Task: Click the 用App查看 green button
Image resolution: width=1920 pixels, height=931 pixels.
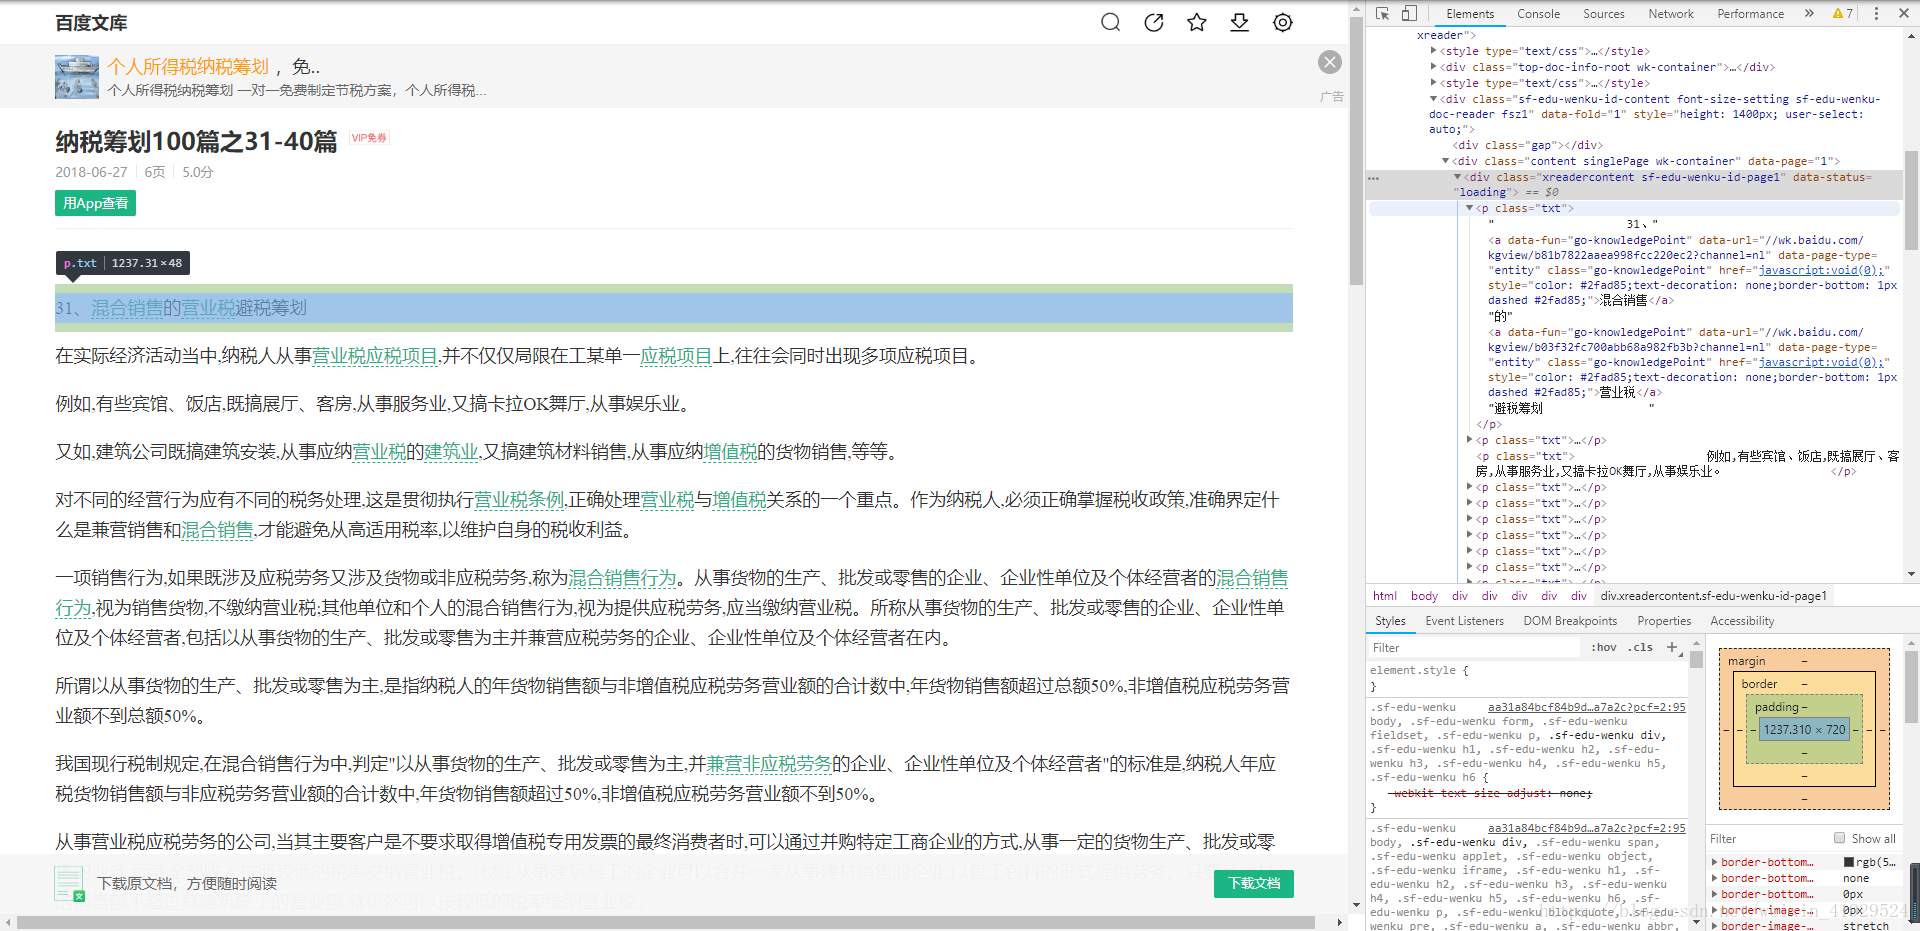Action: [x=95, y=203]
